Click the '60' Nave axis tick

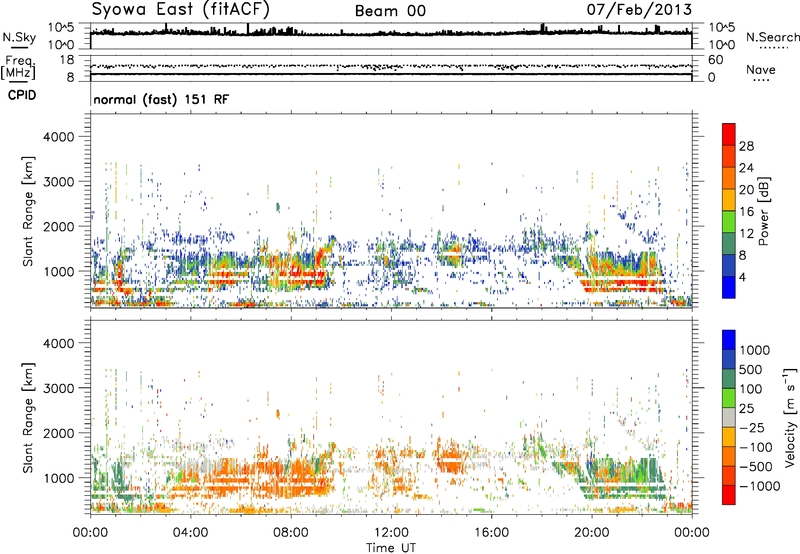pyautogui.click(x=716, y=60)
